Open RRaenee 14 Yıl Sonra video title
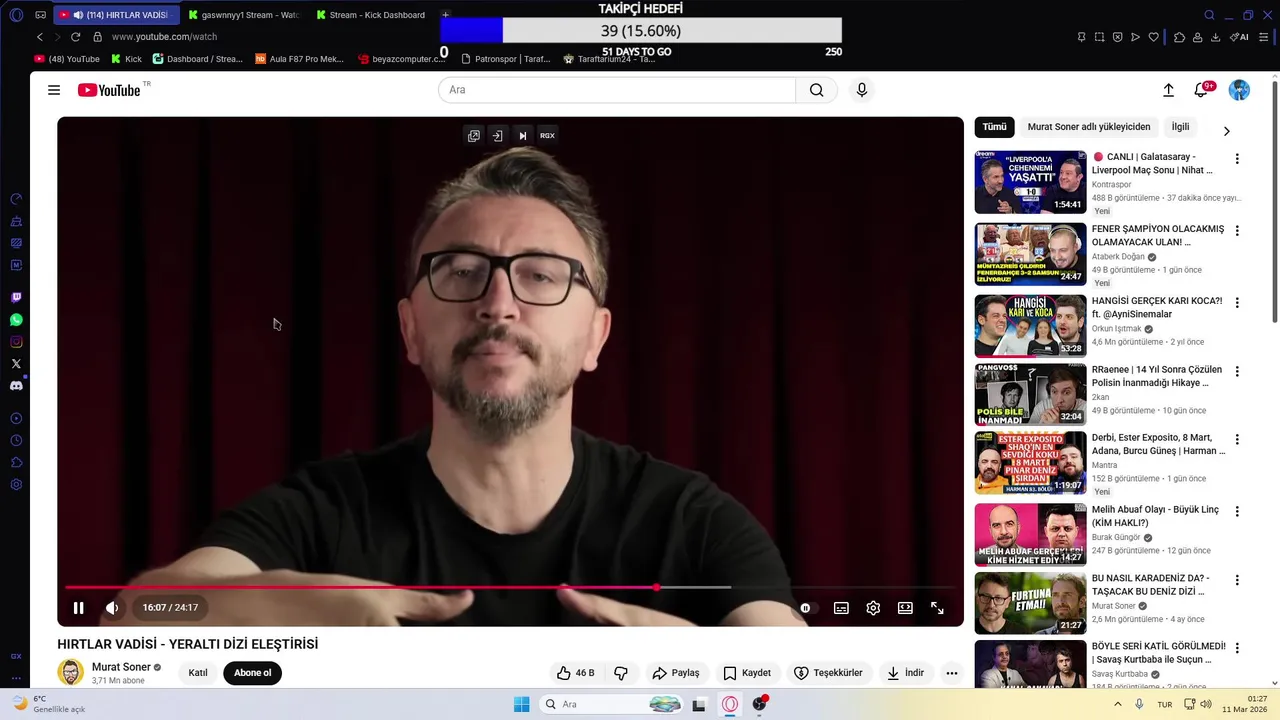The image size is (1280, 720). pos(1157,376)
